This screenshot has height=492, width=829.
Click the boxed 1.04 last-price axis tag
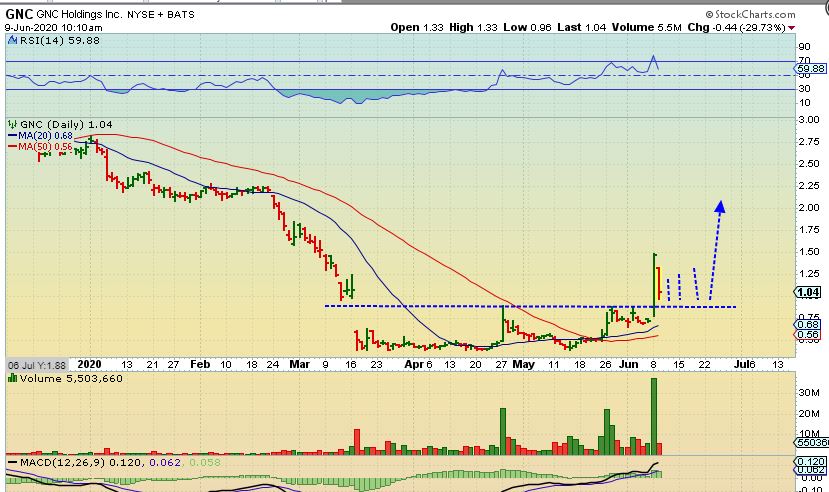pos(808,292)
